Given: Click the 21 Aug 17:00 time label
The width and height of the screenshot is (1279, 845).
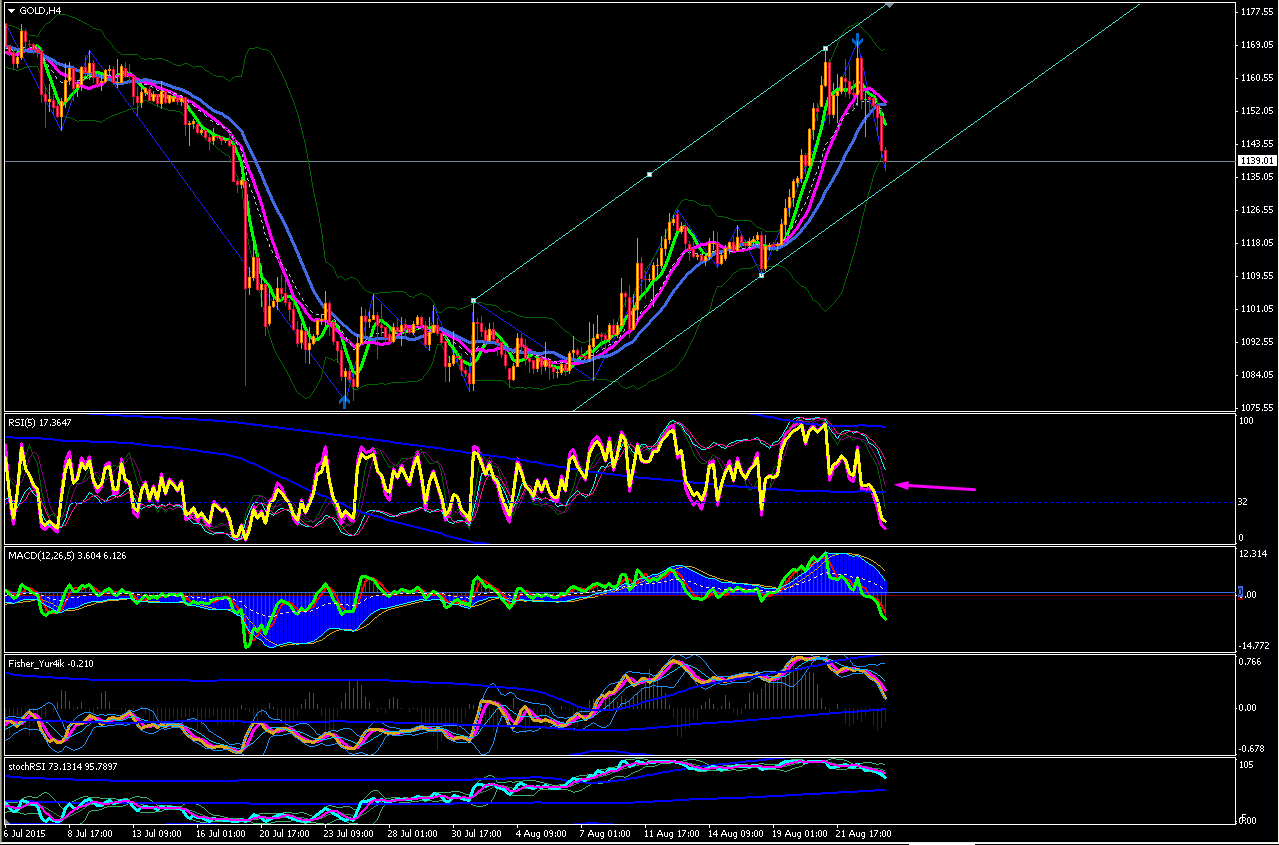Looking at the screenshot, I should (866, 833).
